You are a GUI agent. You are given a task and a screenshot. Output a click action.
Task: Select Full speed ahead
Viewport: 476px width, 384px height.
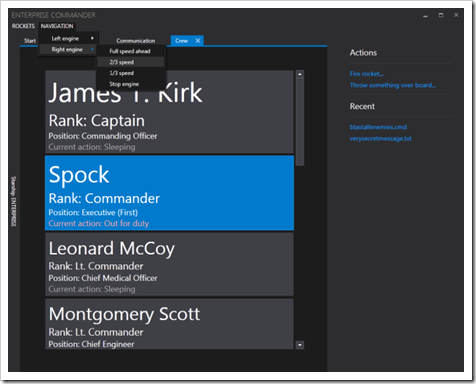pyautogui.click(x=130, y=51)
